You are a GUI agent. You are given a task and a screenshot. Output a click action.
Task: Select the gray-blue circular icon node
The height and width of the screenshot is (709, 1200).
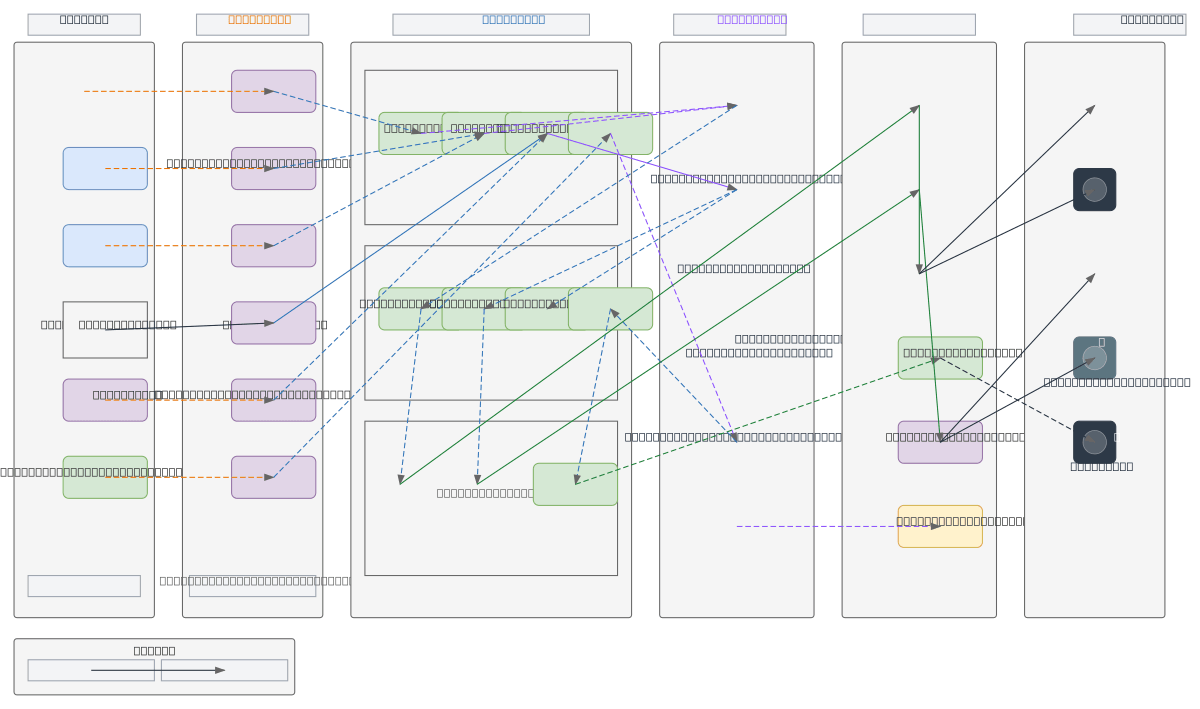pyautogui.click(x=1094, y=358)
